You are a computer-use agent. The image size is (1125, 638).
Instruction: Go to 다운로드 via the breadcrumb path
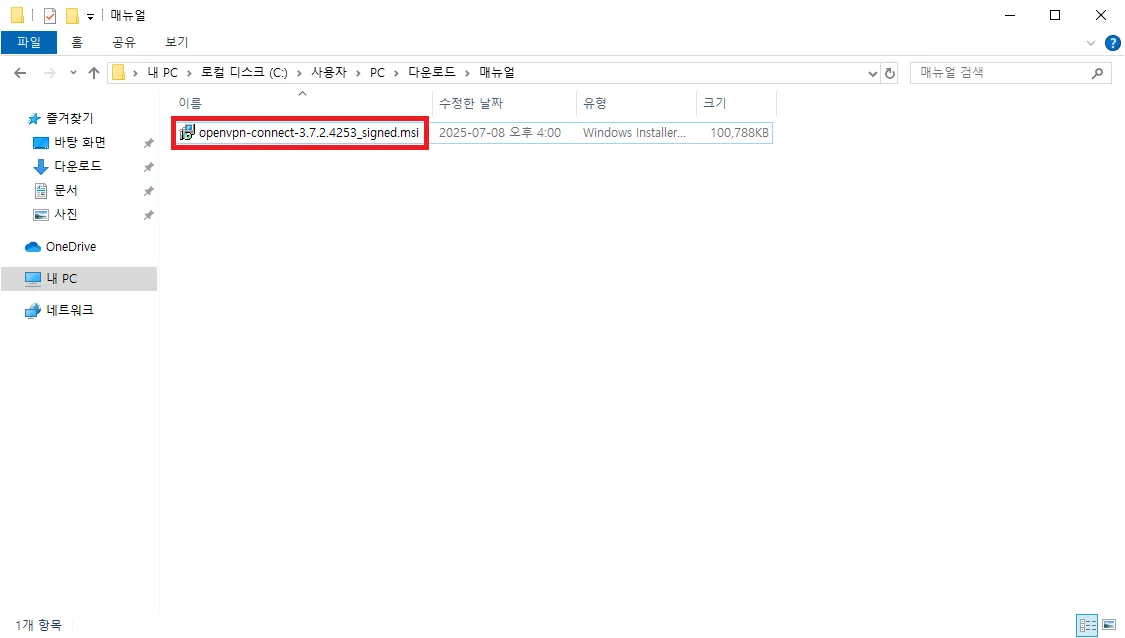[433, 72]
